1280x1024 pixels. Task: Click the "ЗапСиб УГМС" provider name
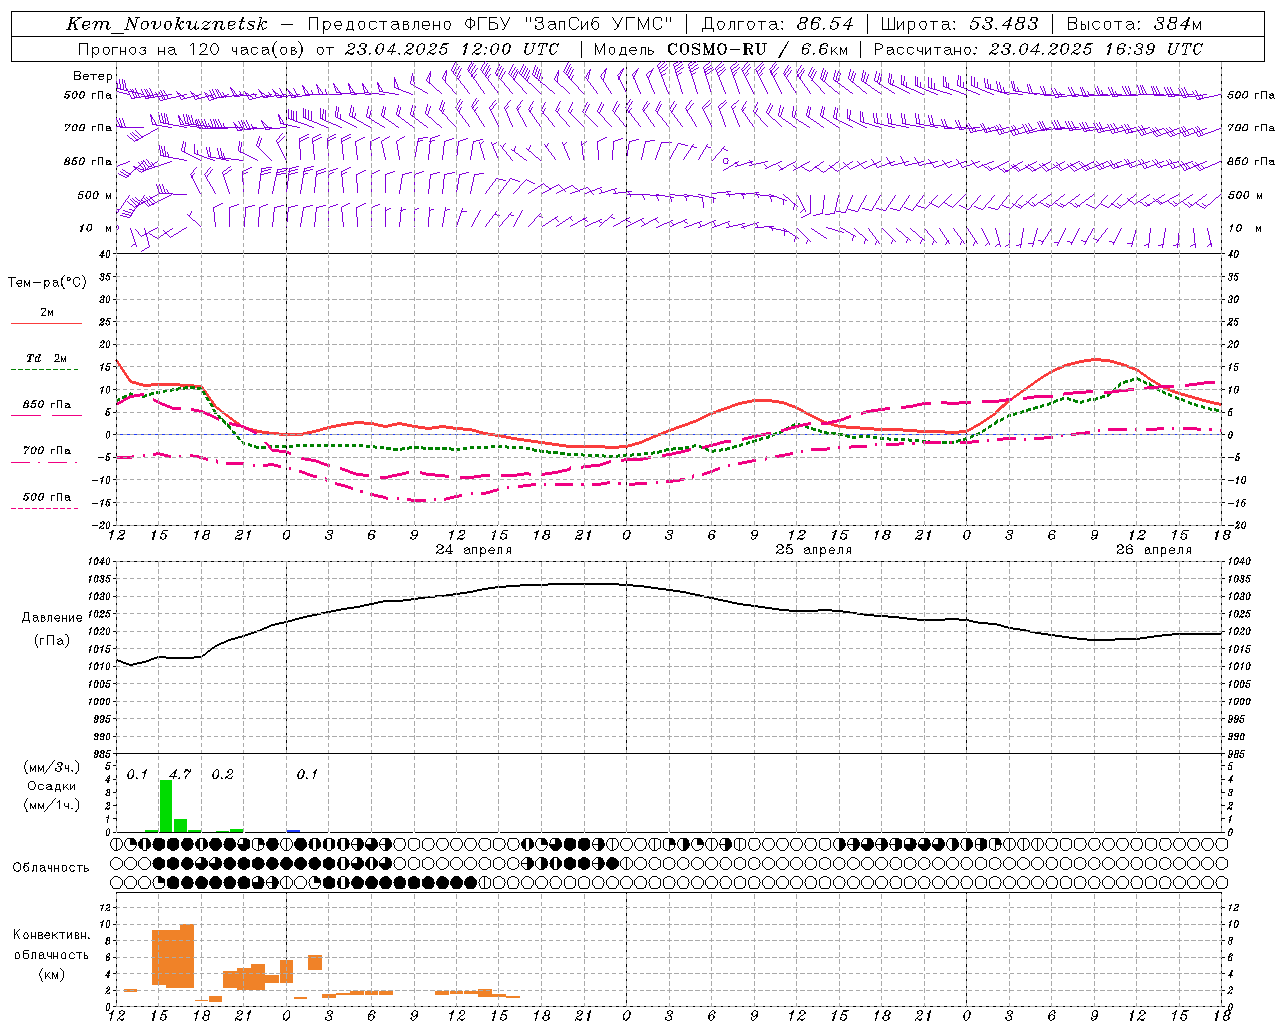tap(599, 24)
